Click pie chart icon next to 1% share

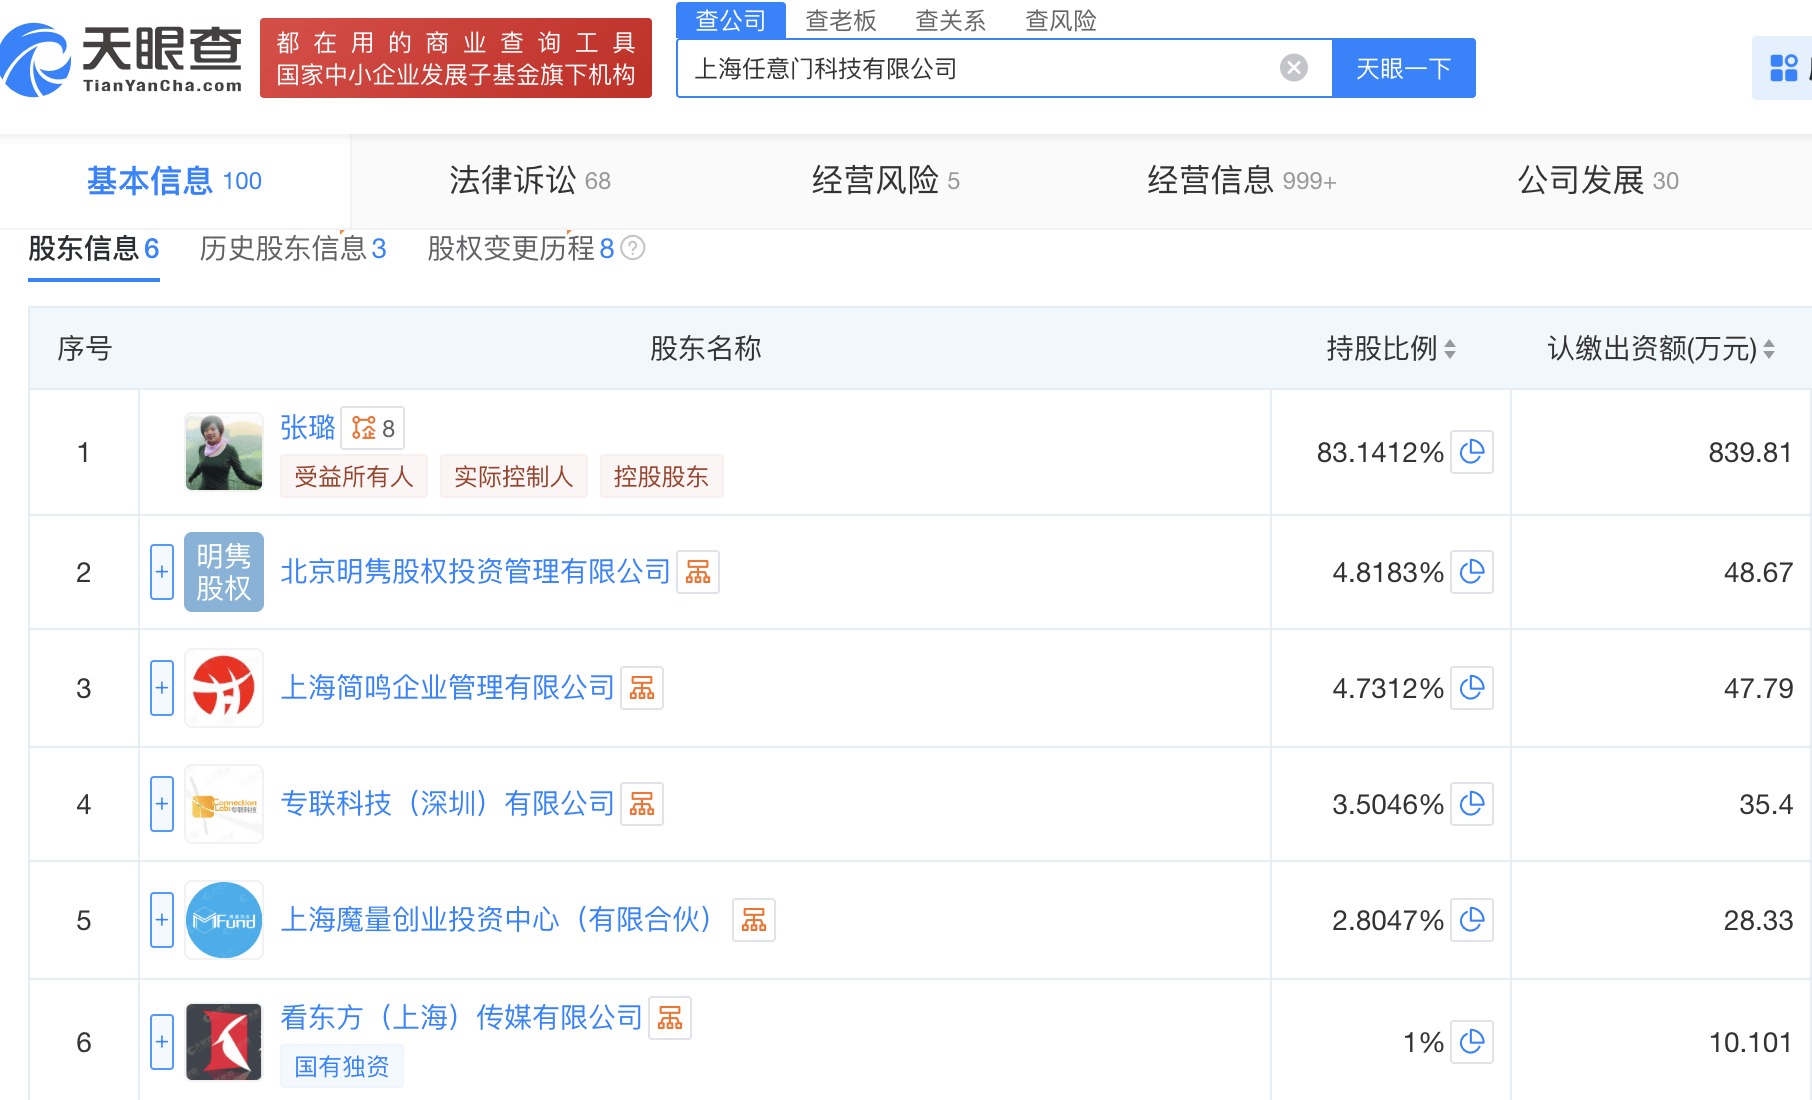click(x=1471, y=1042)
